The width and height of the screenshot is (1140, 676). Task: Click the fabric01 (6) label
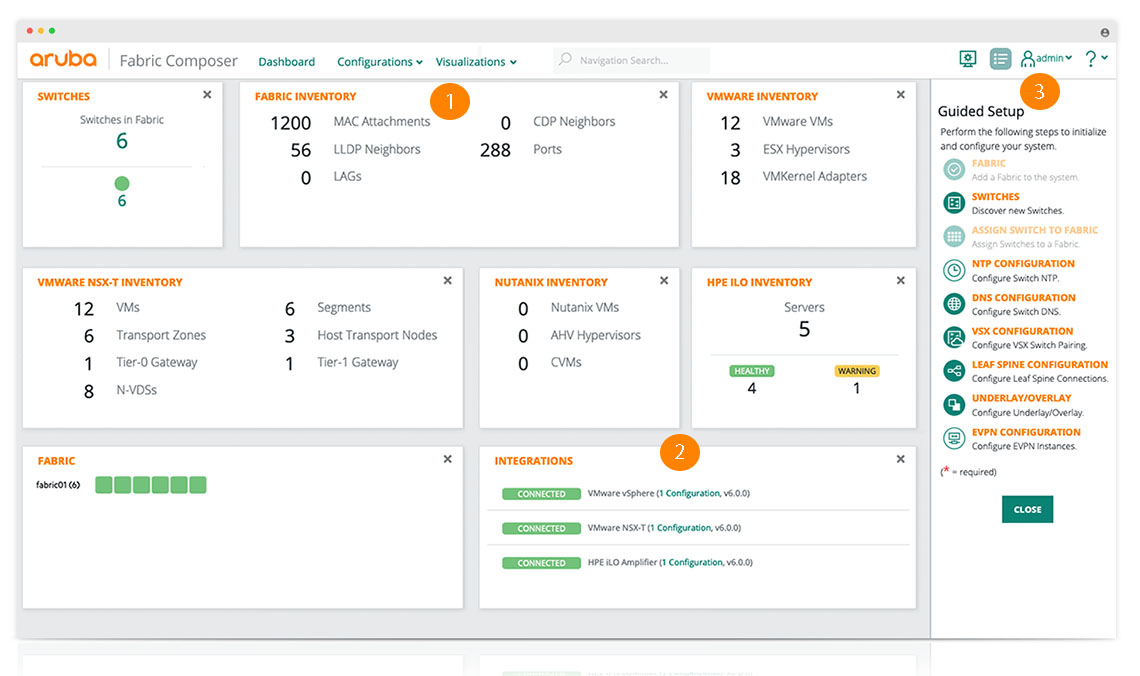(58, 485)
